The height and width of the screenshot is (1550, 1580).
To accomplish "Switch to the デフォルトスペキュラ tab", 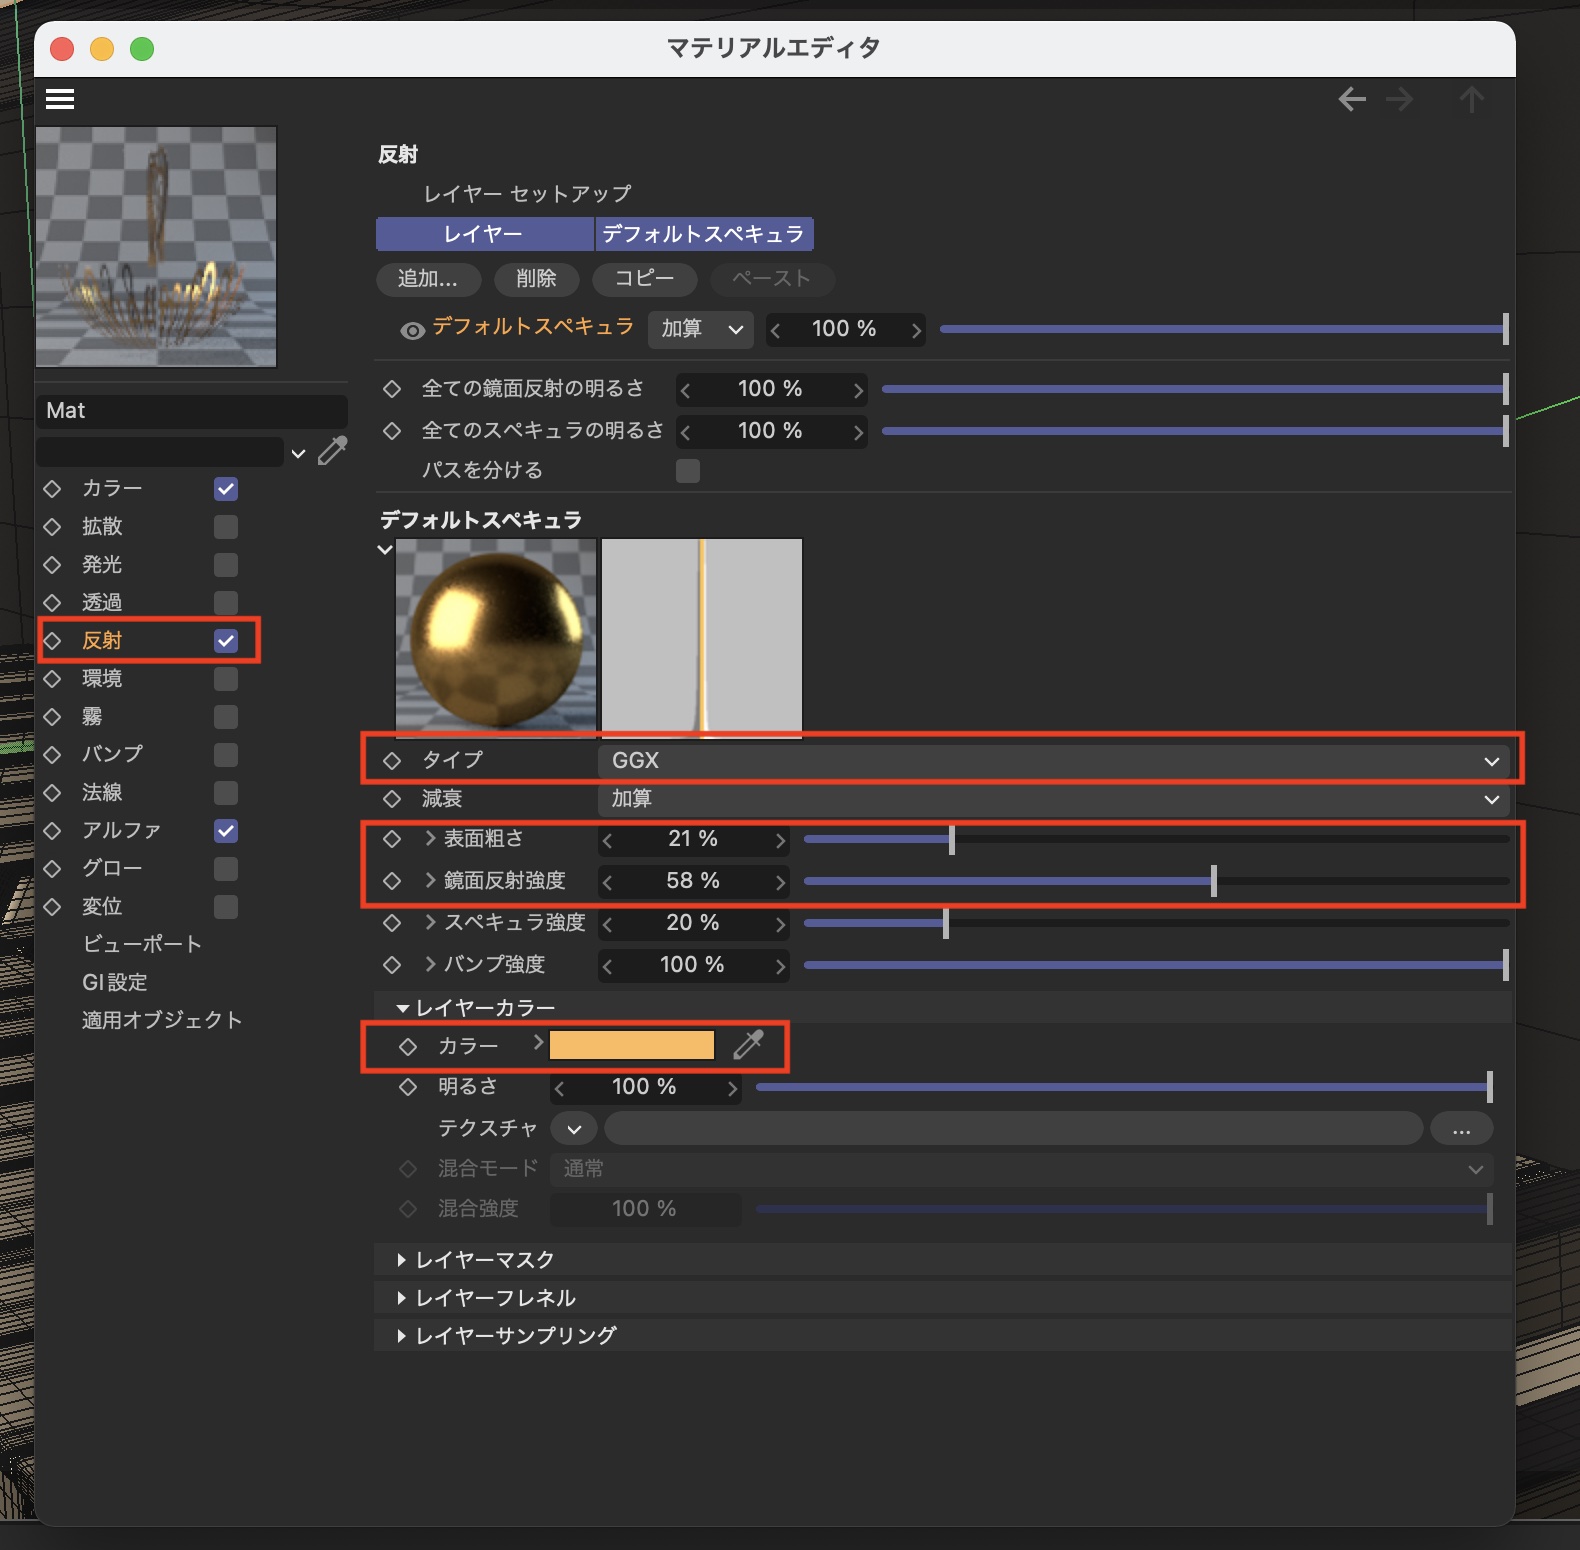I will (703, 234).
